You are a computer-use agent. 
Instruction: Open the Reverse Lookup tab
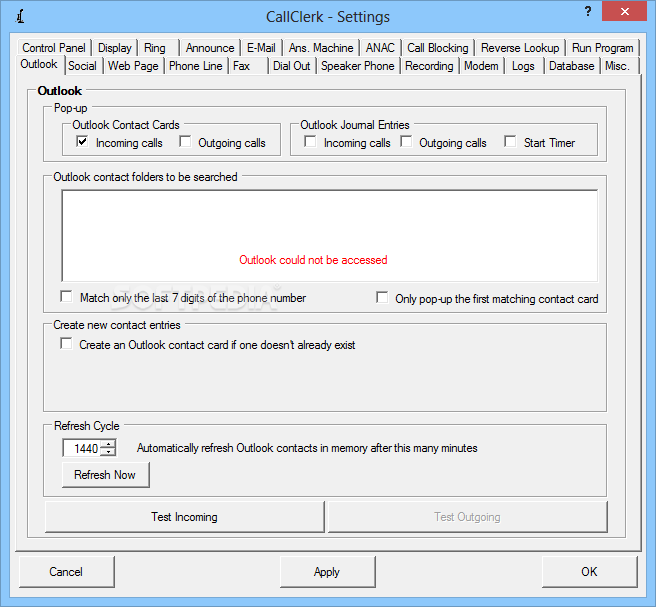pyautogui.click(x=520, y=48)
